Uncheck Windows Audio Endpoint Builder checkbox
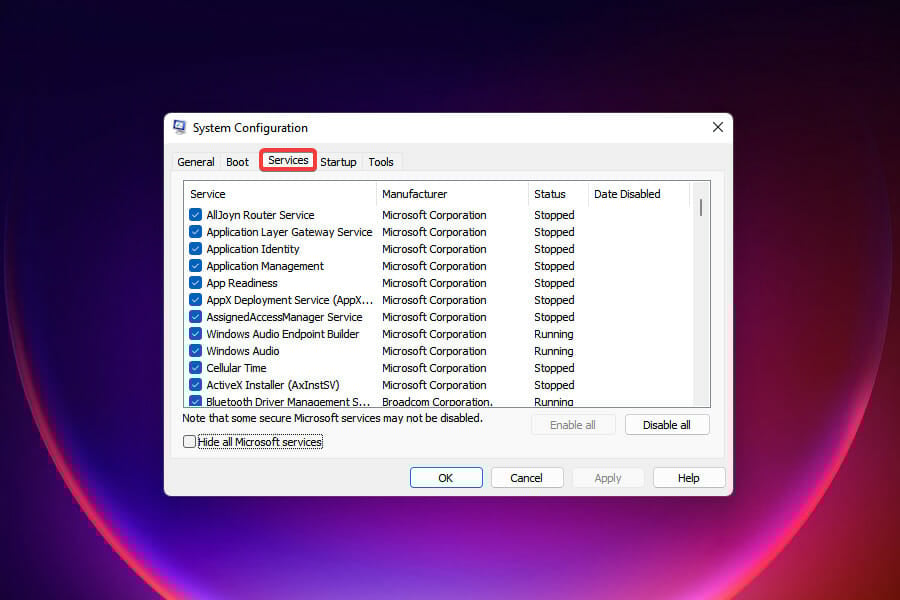 click(195, 334)
